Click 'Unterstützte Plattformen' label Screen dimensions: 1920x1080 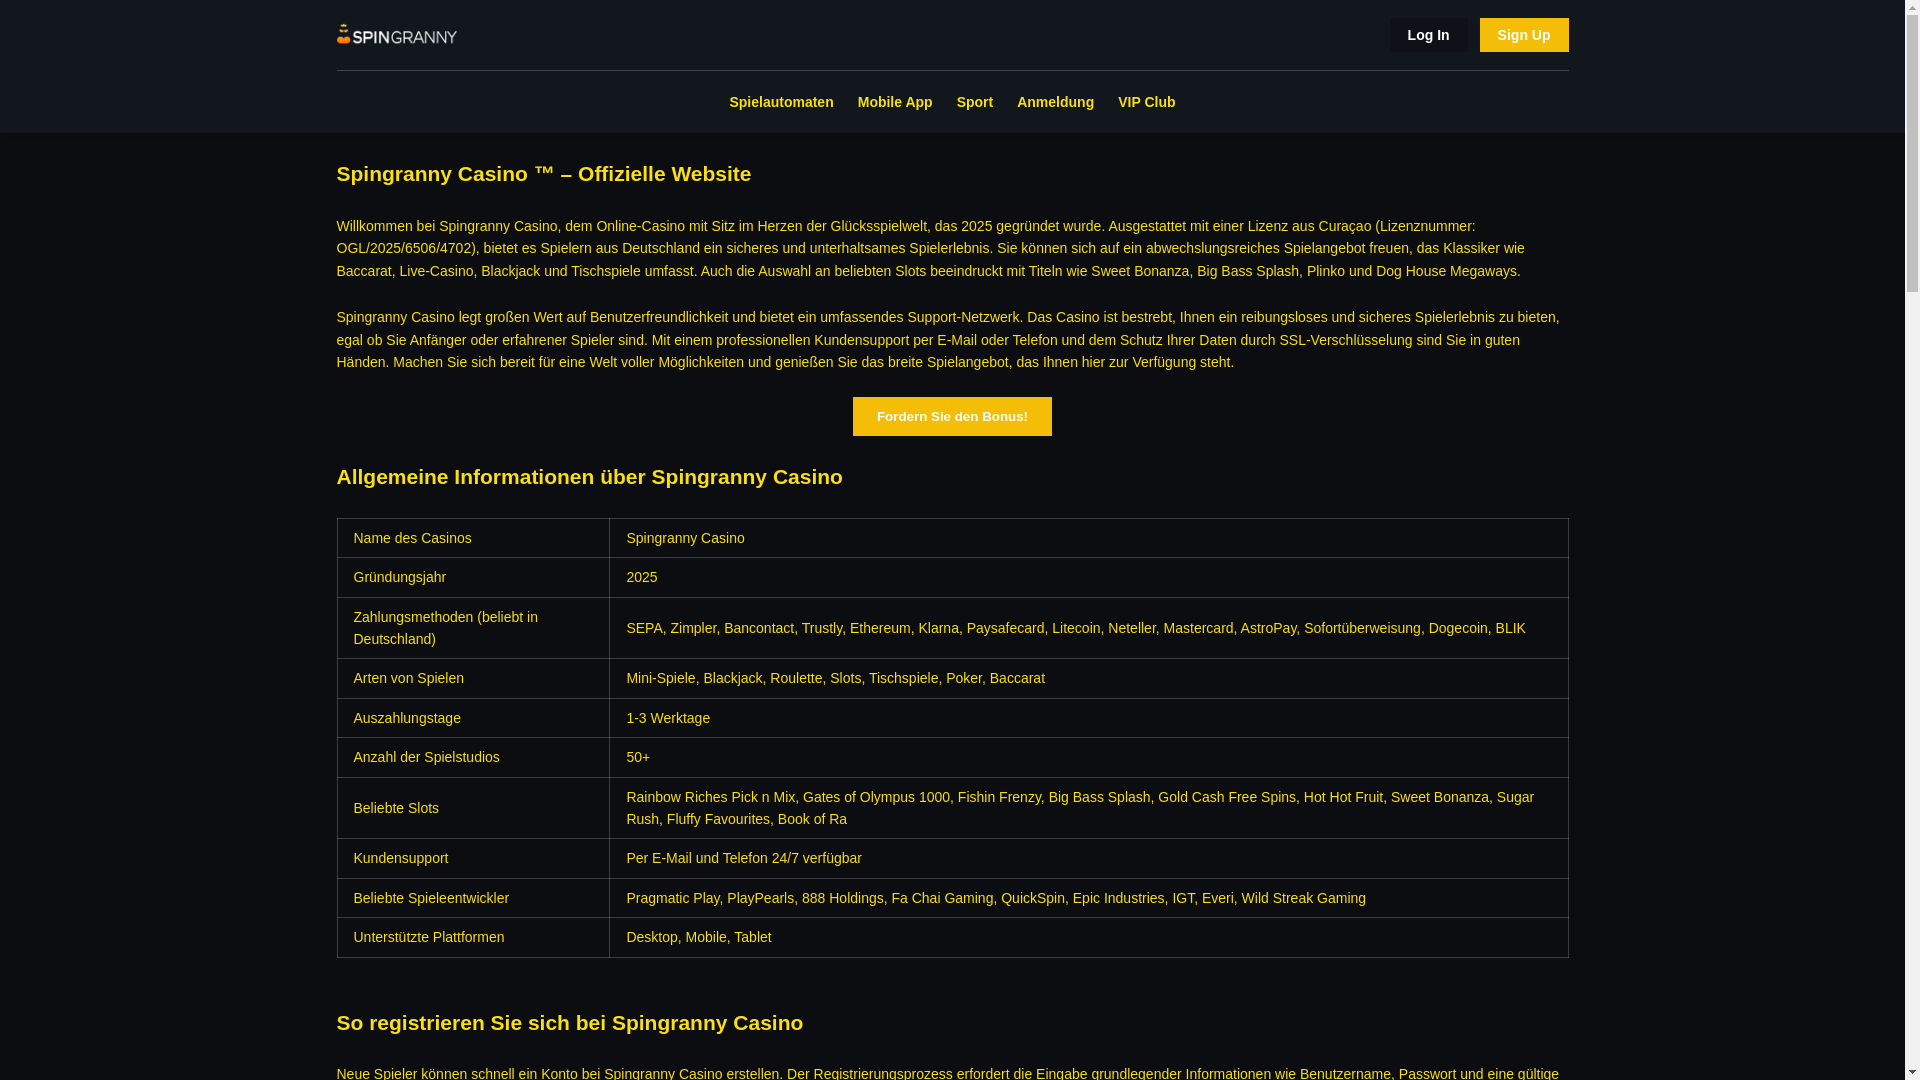point(428,937)
